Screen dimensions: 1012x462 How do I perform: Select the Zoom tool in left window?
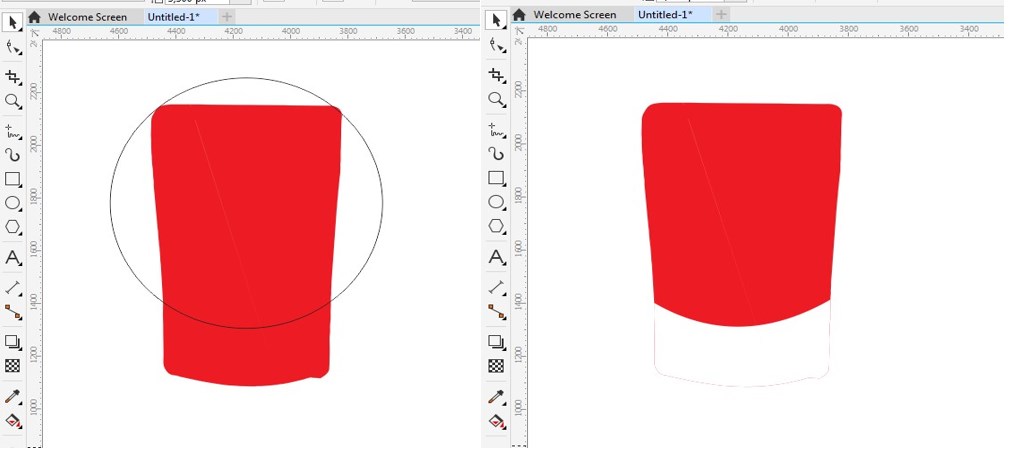pyautogui.click(x=12, y=101)
